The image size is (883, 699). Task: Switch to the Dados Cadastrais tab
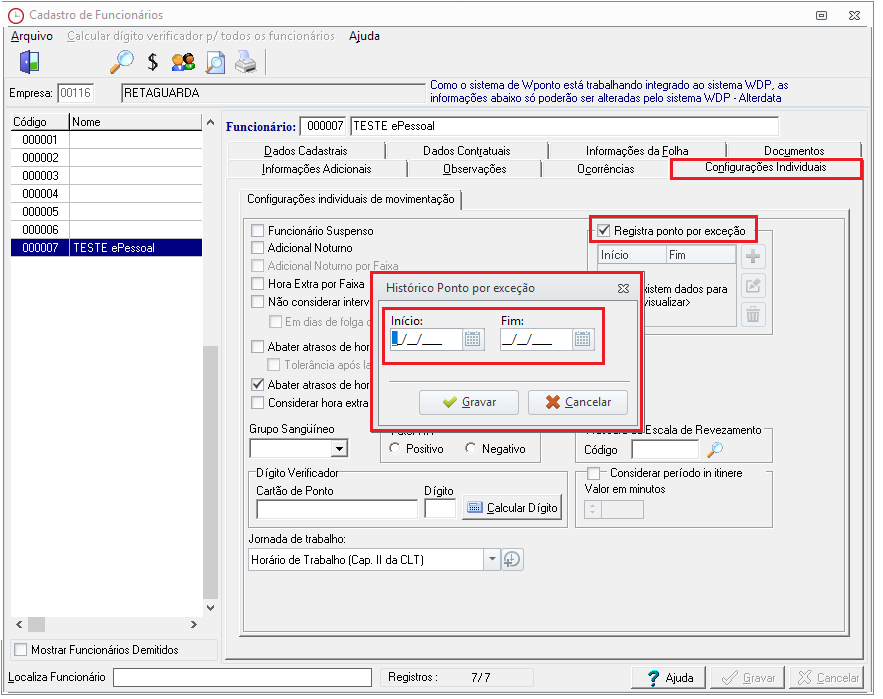point(305,151)
